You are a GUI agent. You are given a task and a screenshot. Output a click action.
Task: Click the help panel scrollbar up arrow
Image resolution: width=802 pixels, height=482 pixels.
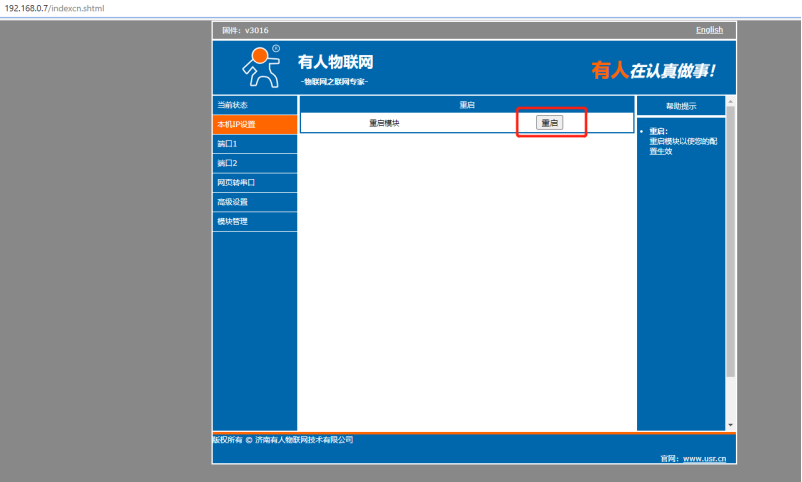tap(731, 101)
